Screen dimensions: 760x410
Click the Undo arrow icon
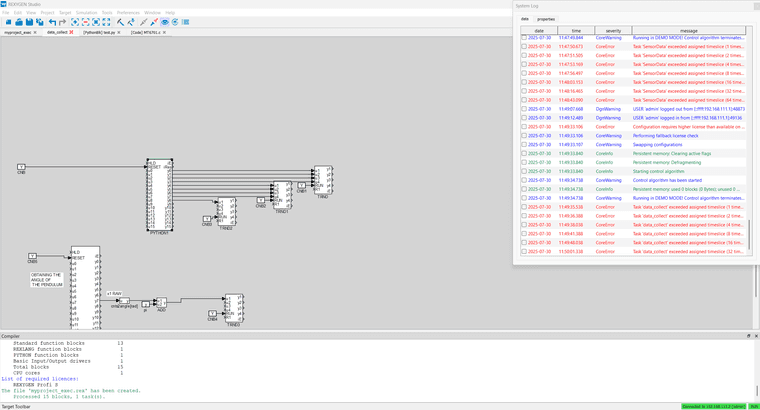click(x=52, y=22)
